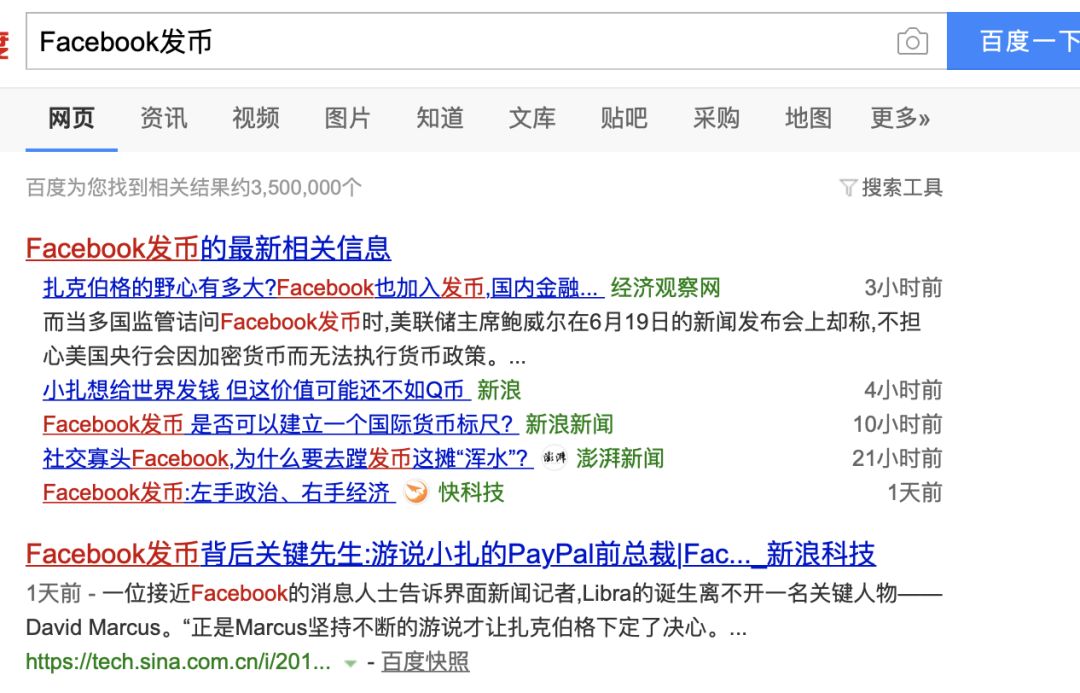Go to the 贴吧 tab

623,118
